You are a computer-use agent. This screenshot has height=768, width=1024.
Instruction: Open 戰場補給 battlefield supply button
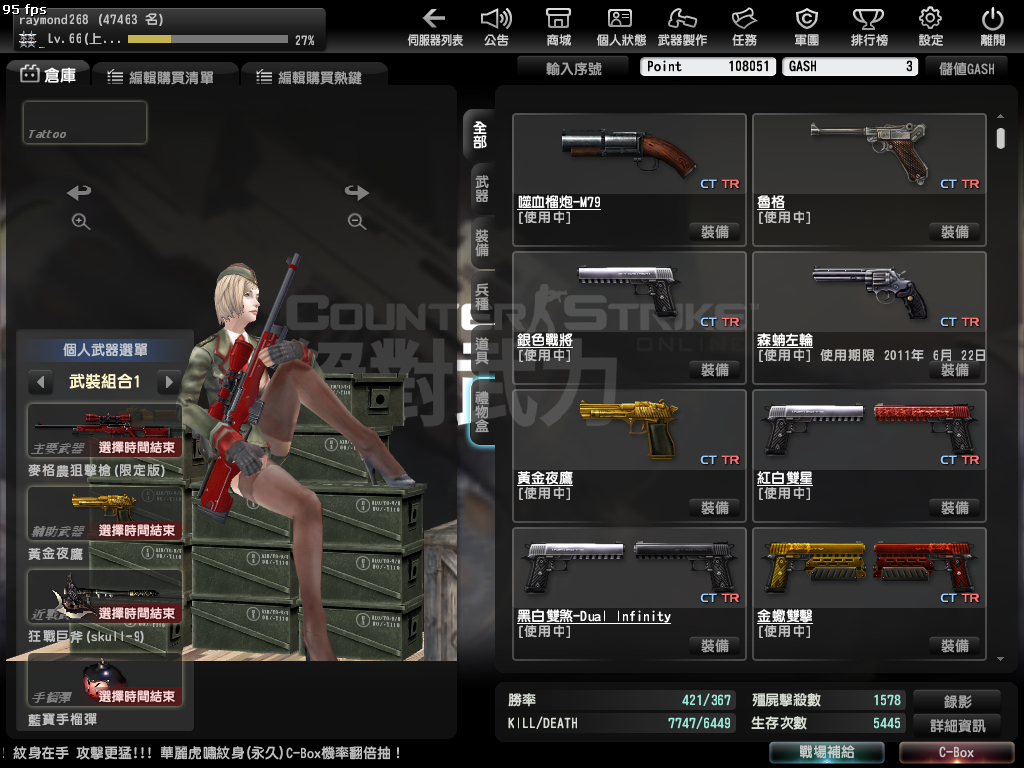pos(826,752)
